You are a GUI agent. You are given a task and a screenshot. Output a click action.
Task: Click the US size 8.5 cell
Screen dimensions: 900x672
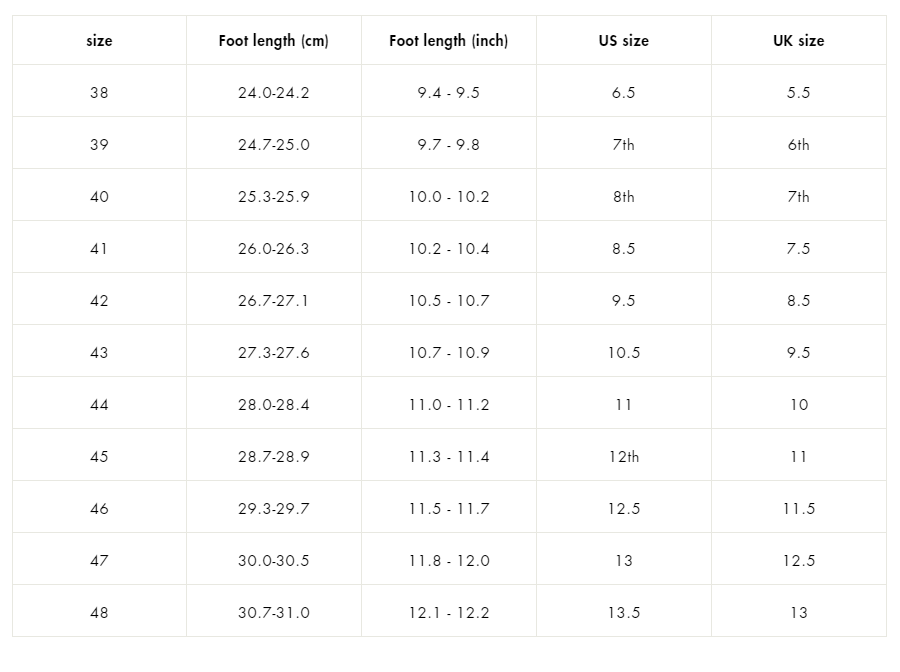point(623,249)
